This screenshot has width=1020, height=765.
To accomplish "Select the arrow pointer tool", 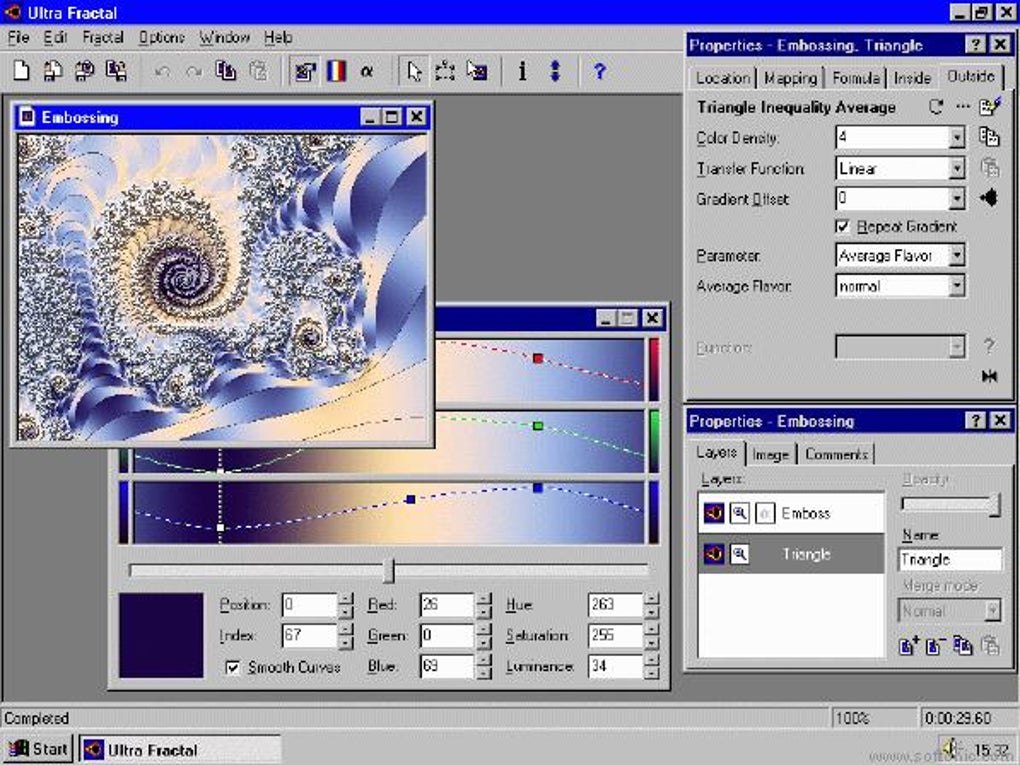I will (x=414, y=71).
